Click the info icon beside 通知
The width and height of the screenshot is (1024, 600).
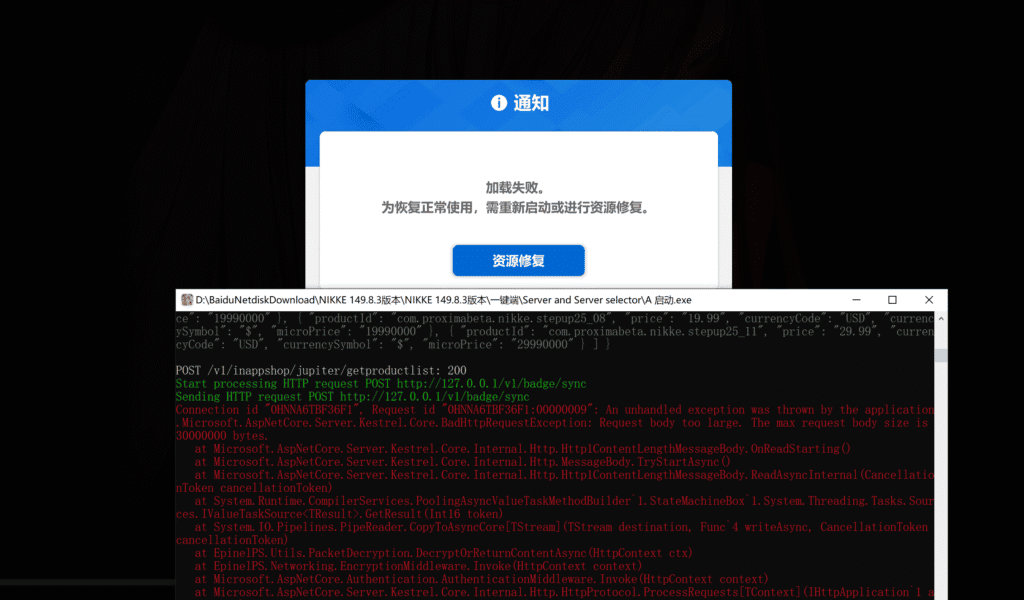[x=499, y=103]
